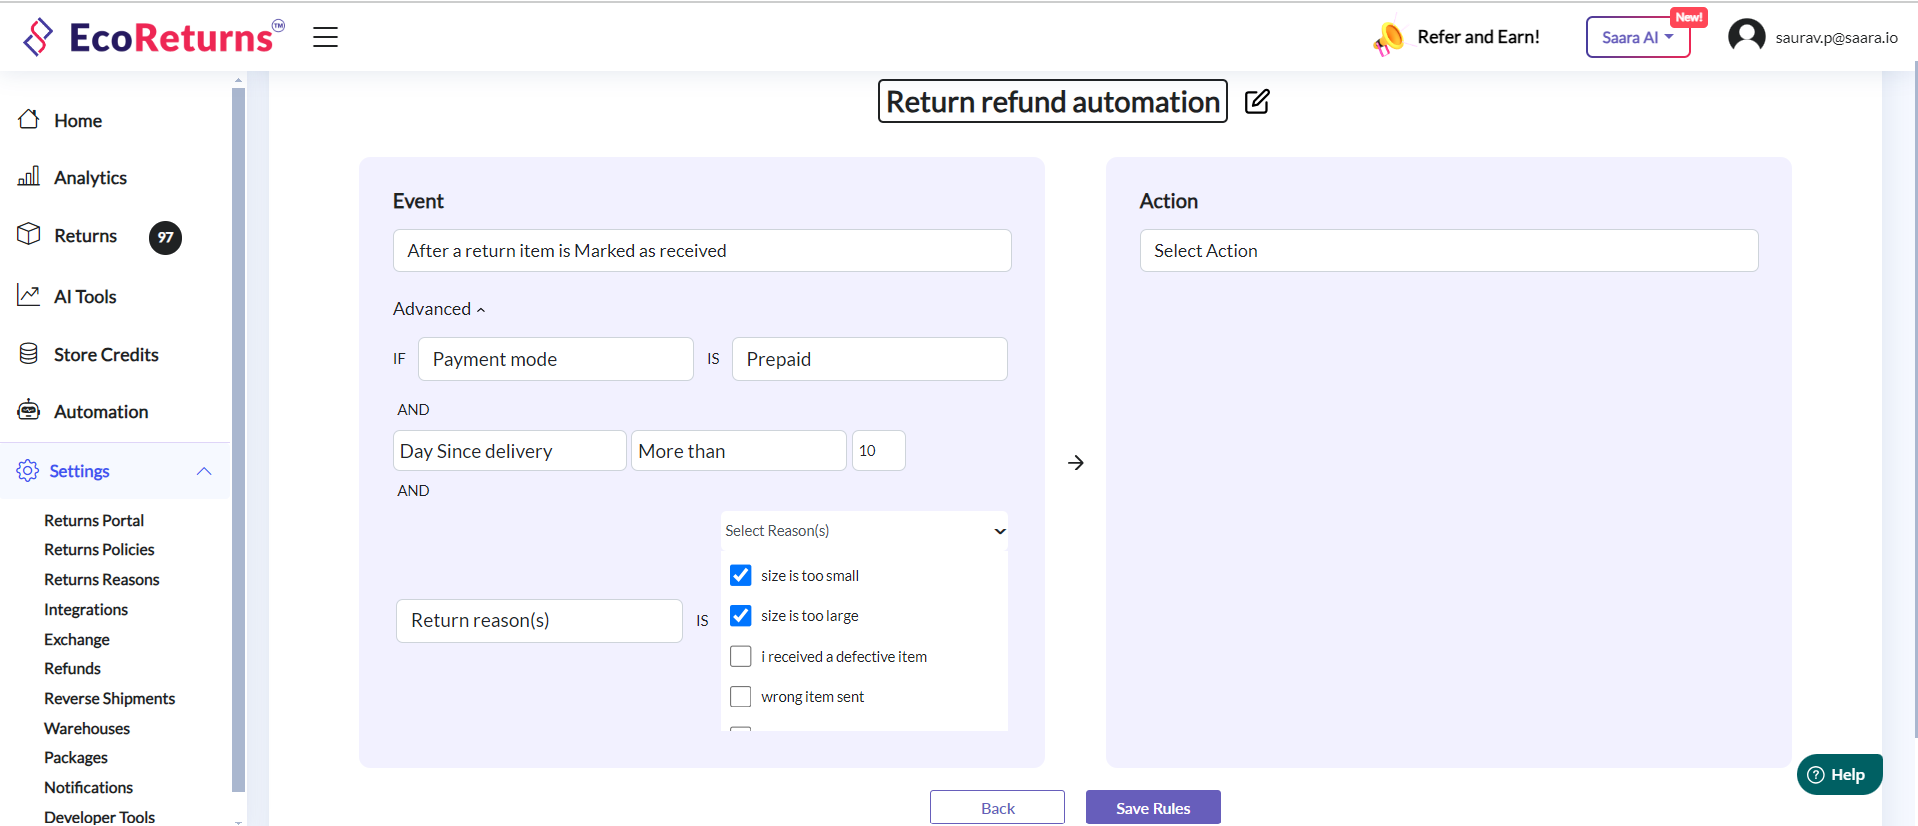The height and width of the screenshot is (826, 1918).
Task: Uncheck 'size is too large' reason
Action: click(x=740, y=616)
